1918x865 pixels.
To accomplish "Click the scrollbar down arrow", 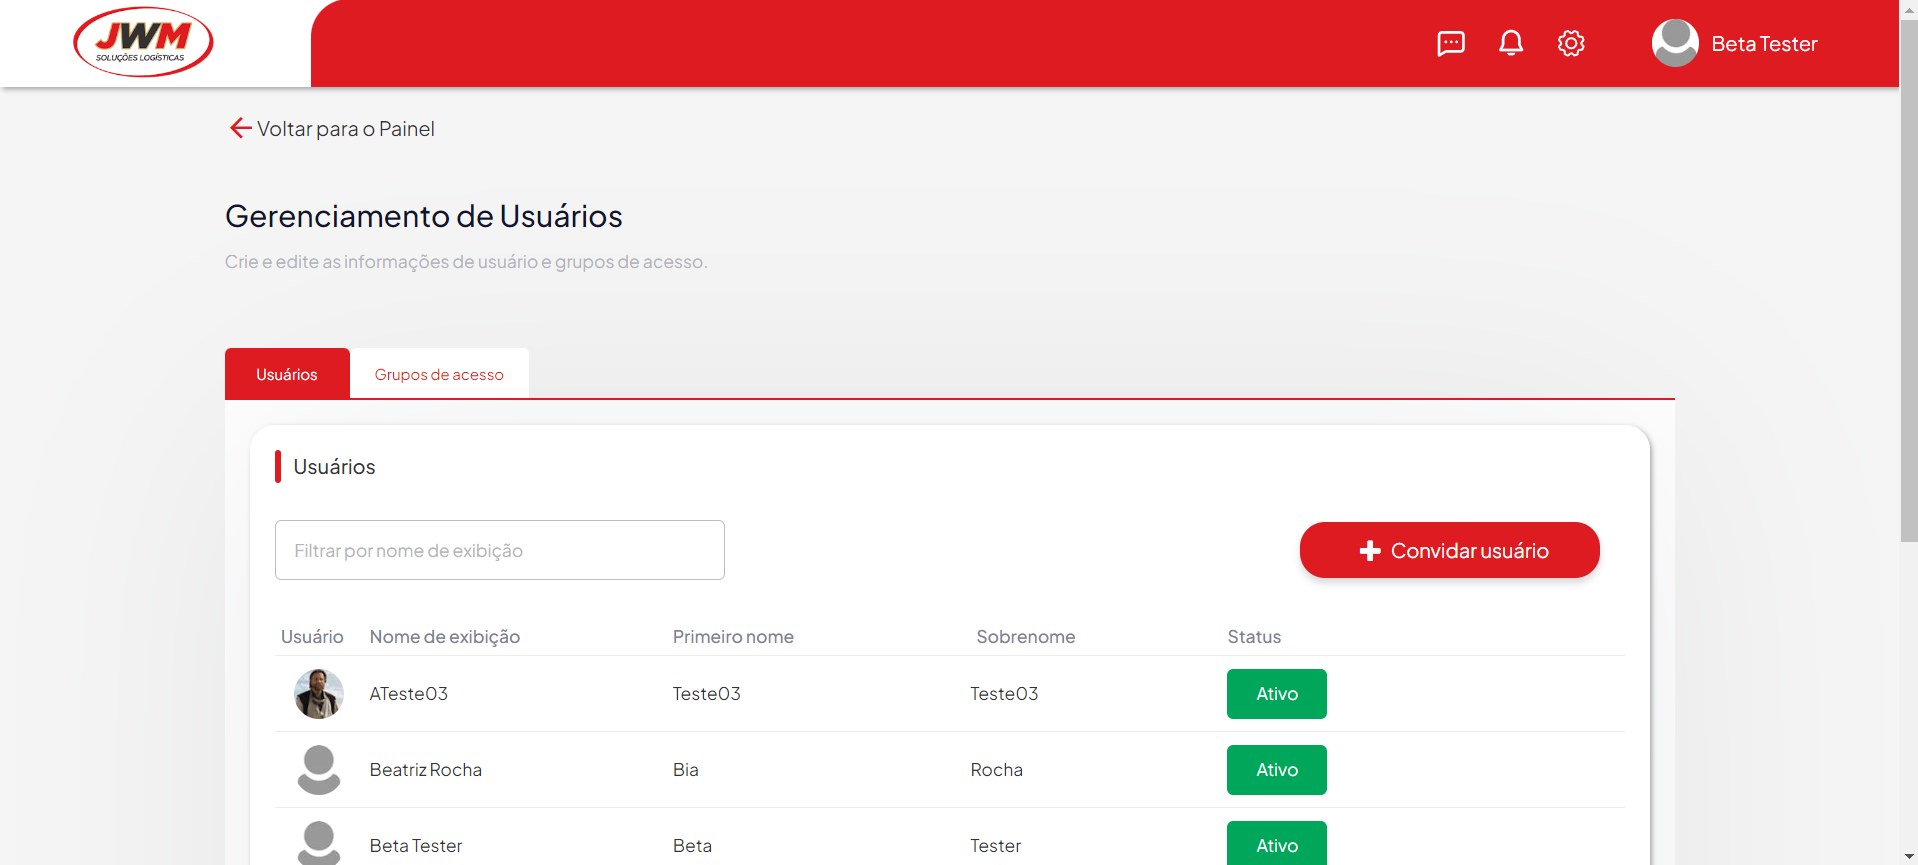I will pyautogui.click(x=1908, y=857).
